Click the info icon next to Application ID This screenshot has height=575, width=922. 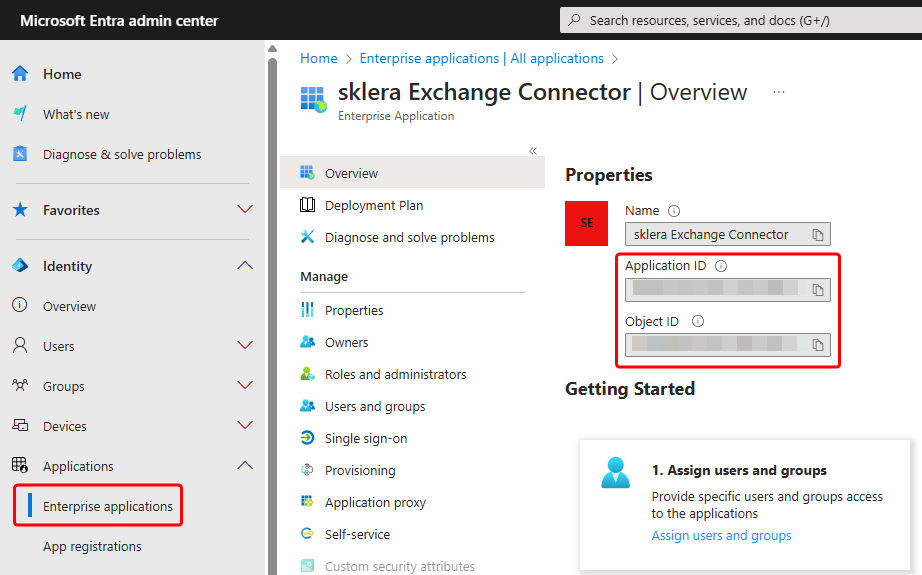[721, 266]
